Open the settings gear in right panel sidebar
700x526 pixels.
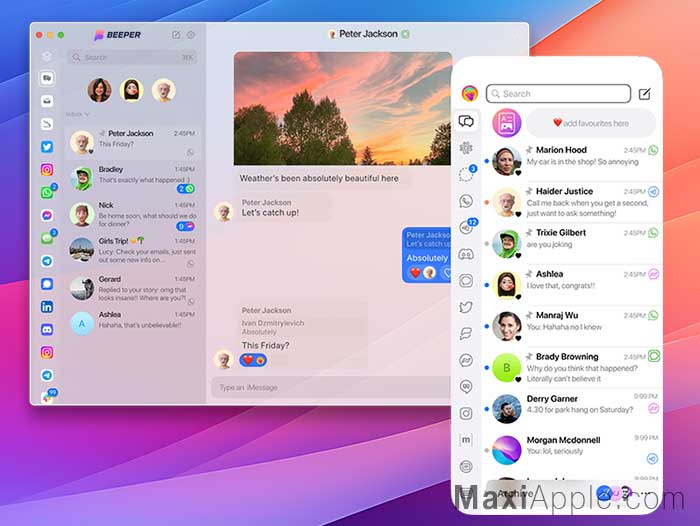point(466,148)
